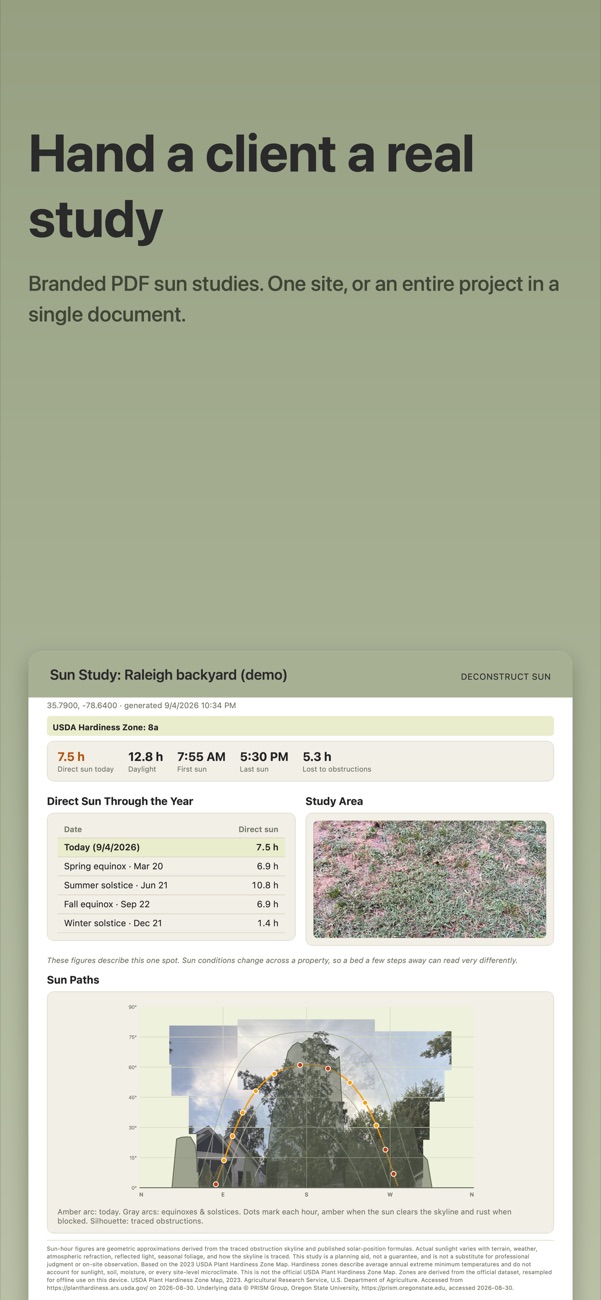This screenshot has height=1300, width=601.
Task: Click the 10.8 h summer solstice value
Action: pos(265,885)
